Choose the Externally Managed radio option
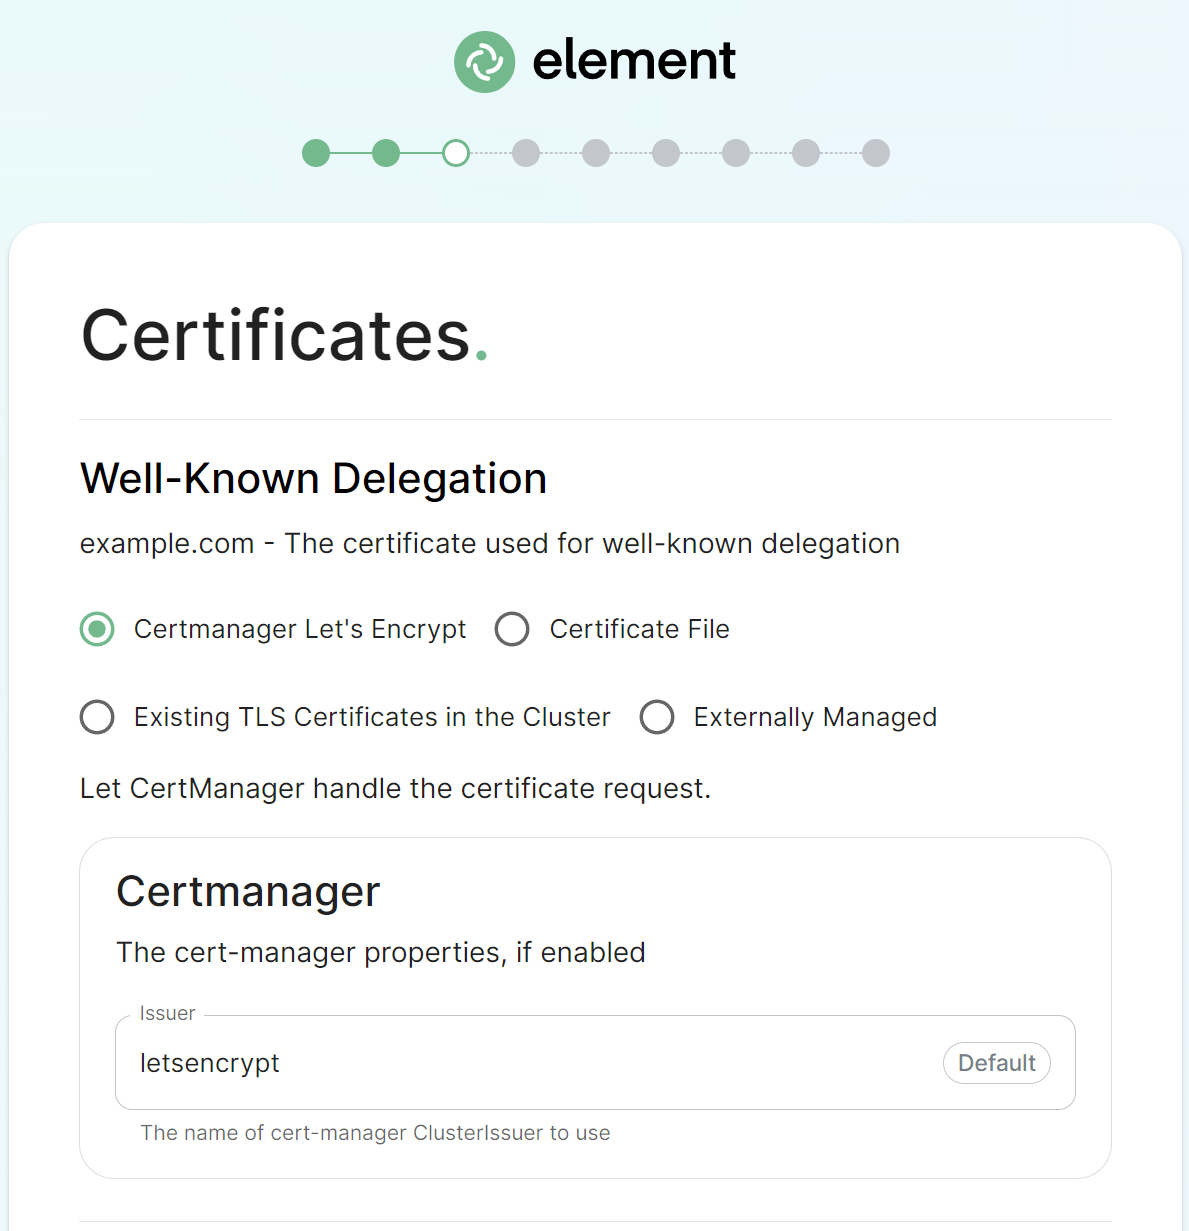Viewport: 1189px width, 1231px height. 657,717
